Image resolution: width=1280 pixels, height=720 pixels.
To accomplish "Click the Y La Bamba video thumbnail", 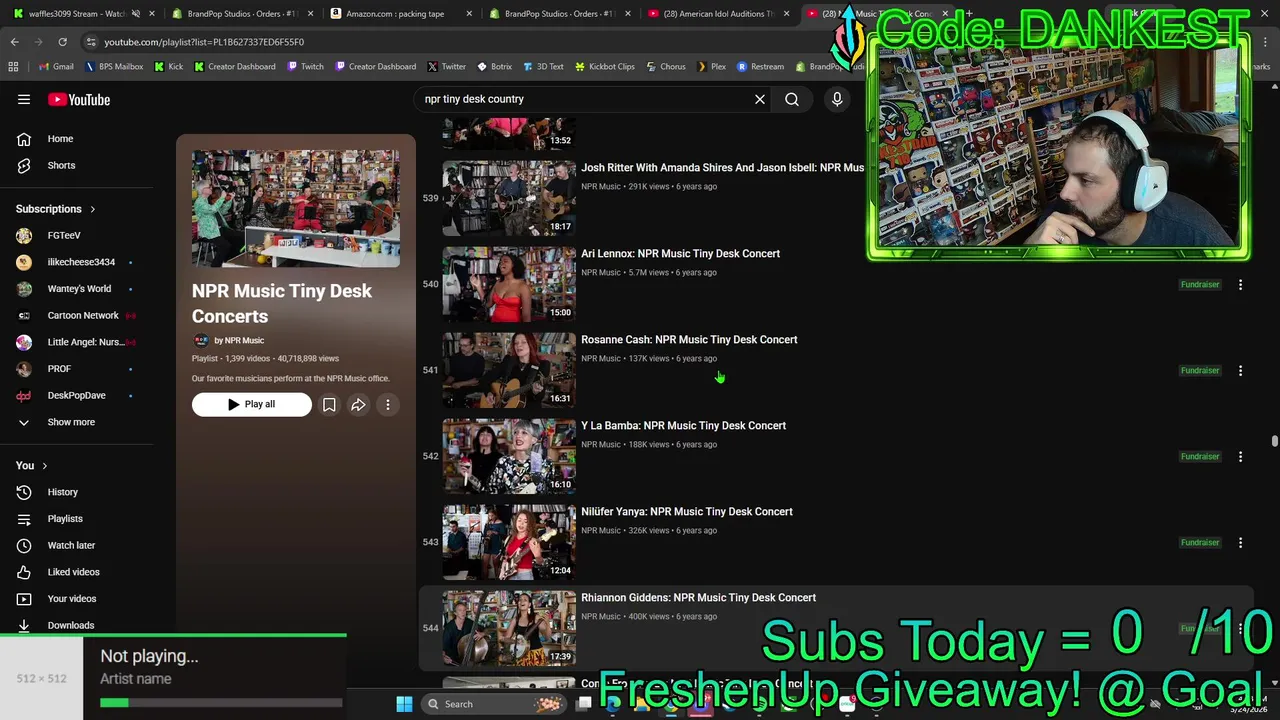I will pyautogui.click(x=509, y=456).
